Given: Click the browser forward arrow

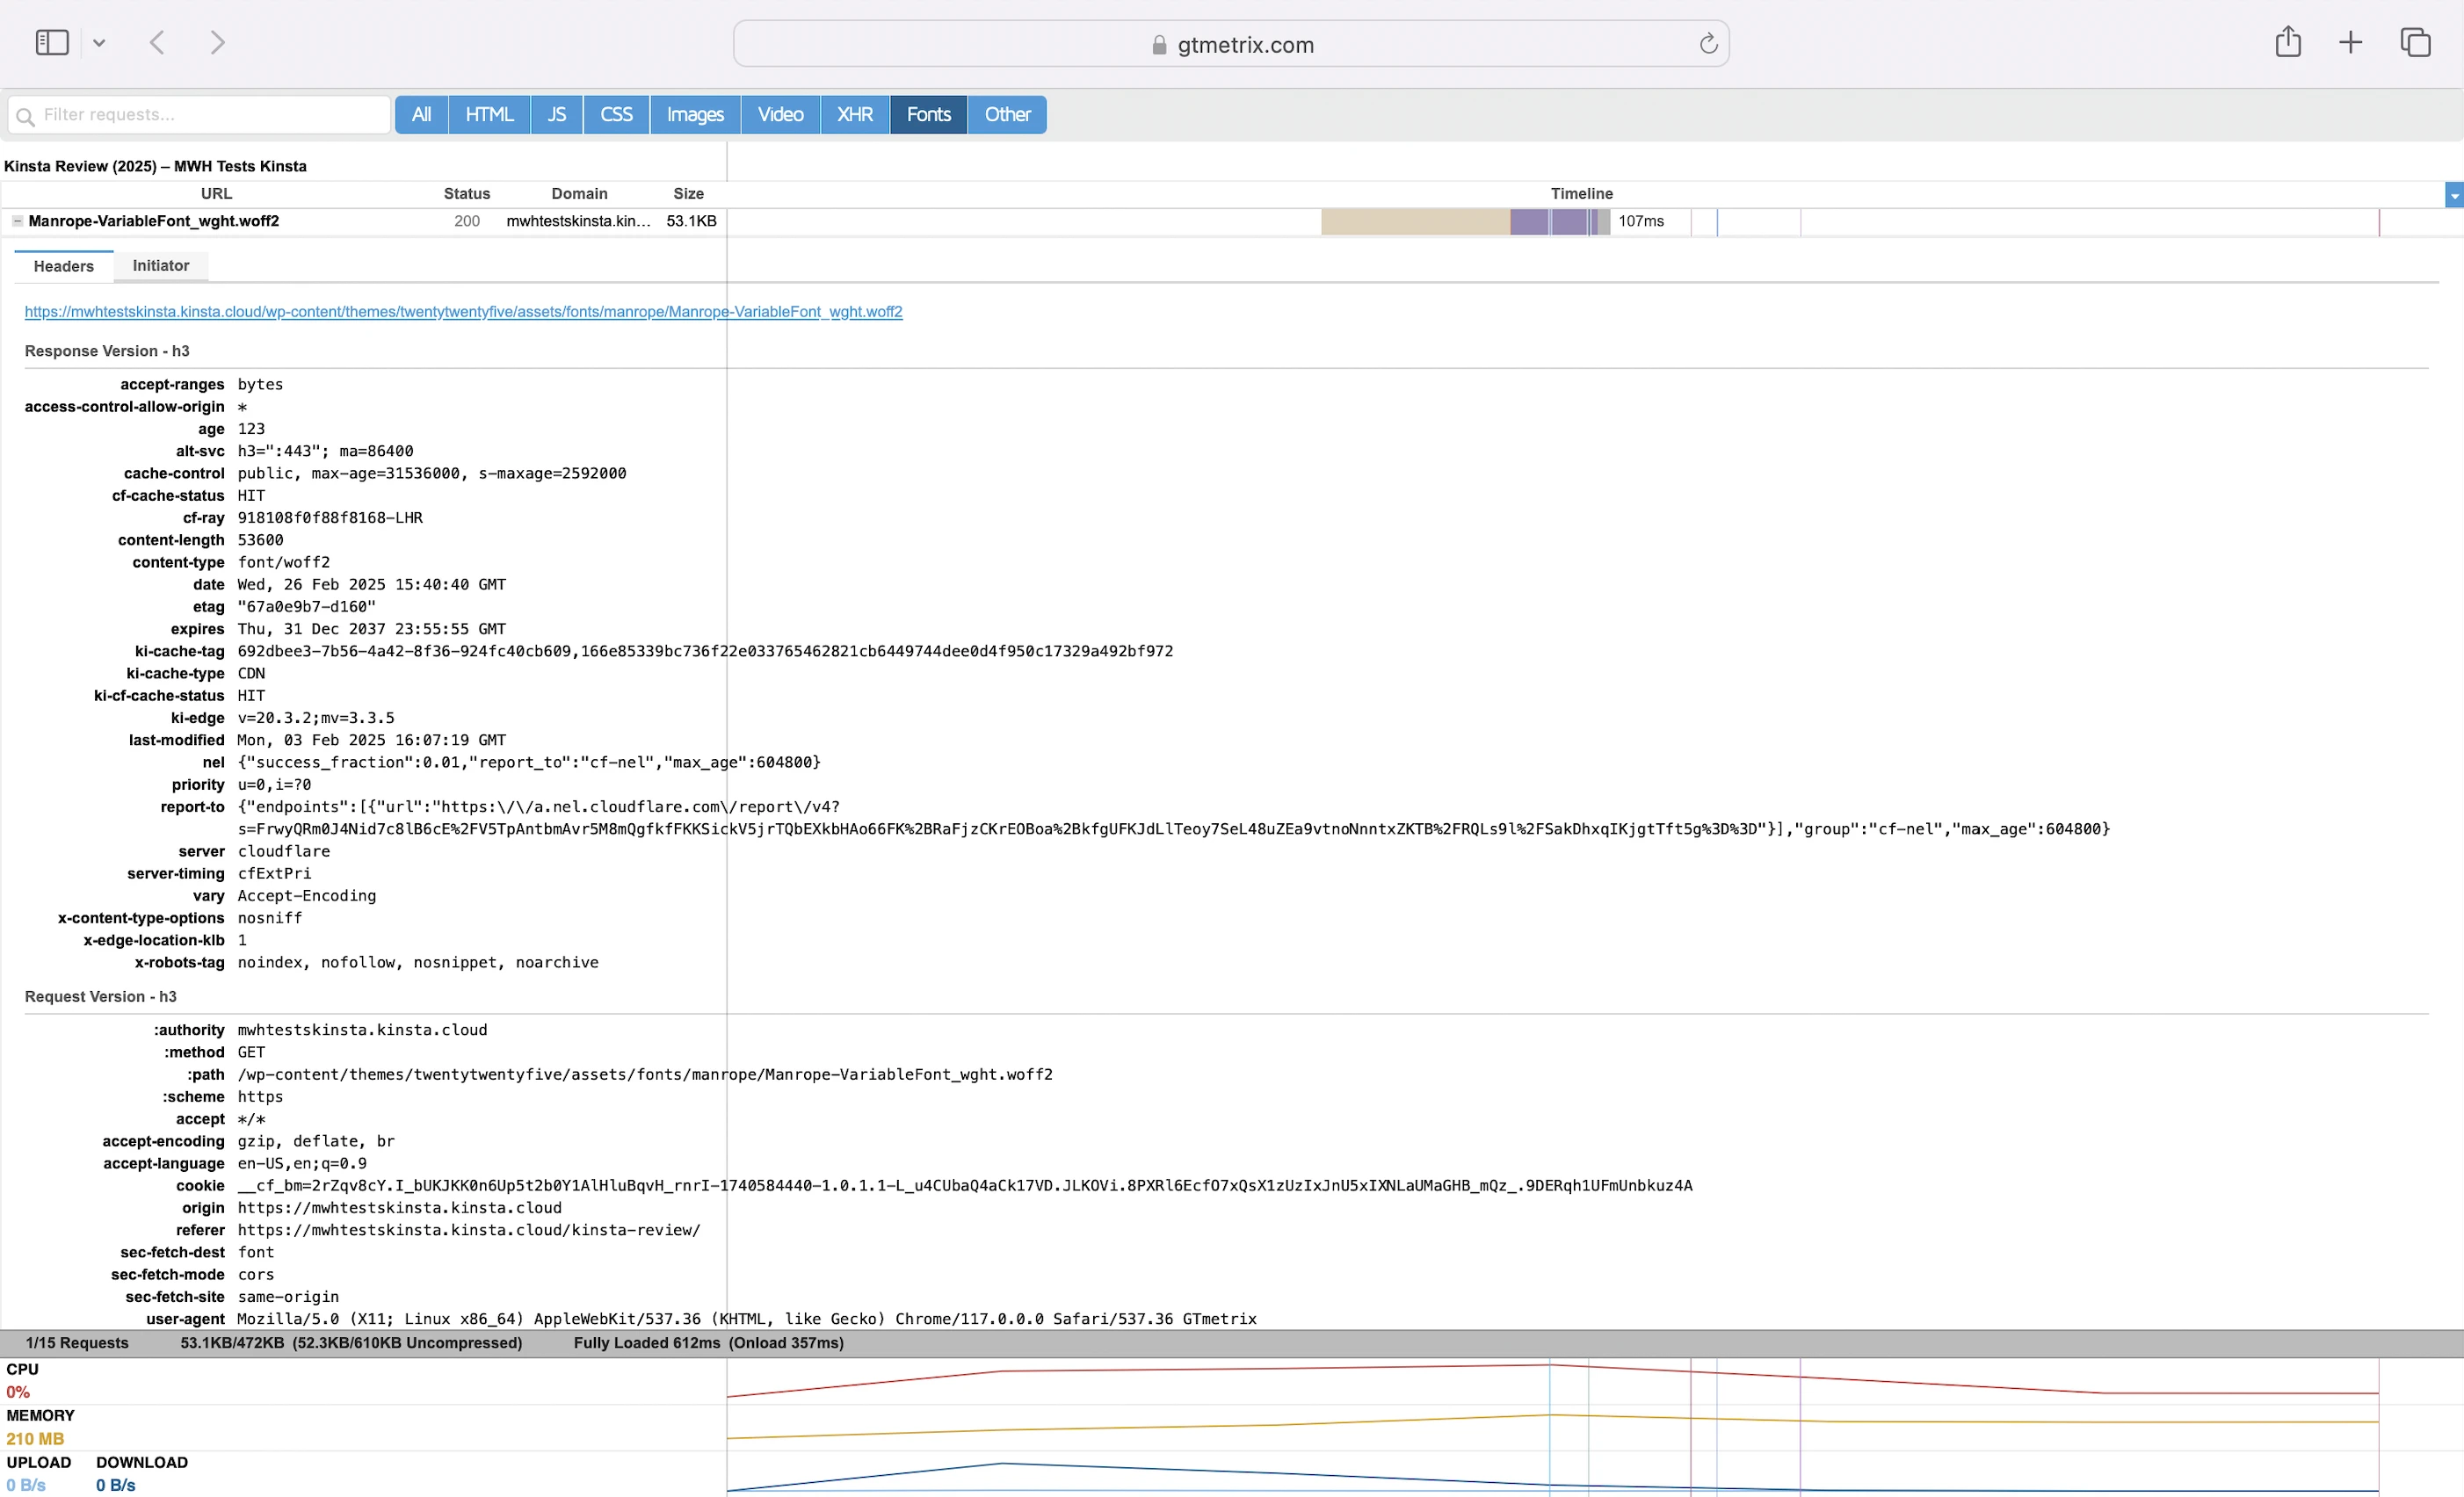Looking at the screenshot, I should pos(217,42).
